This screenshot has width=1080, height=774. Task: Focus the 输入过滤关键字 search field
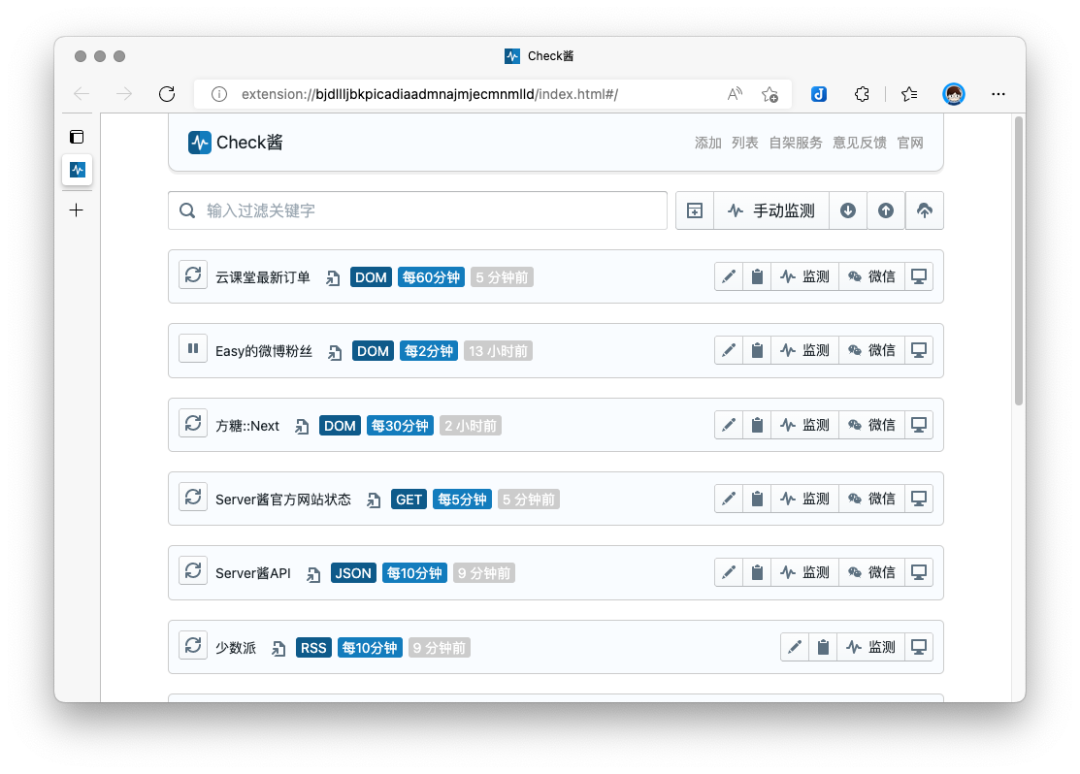pyautogui.click(x=417, y=210)
